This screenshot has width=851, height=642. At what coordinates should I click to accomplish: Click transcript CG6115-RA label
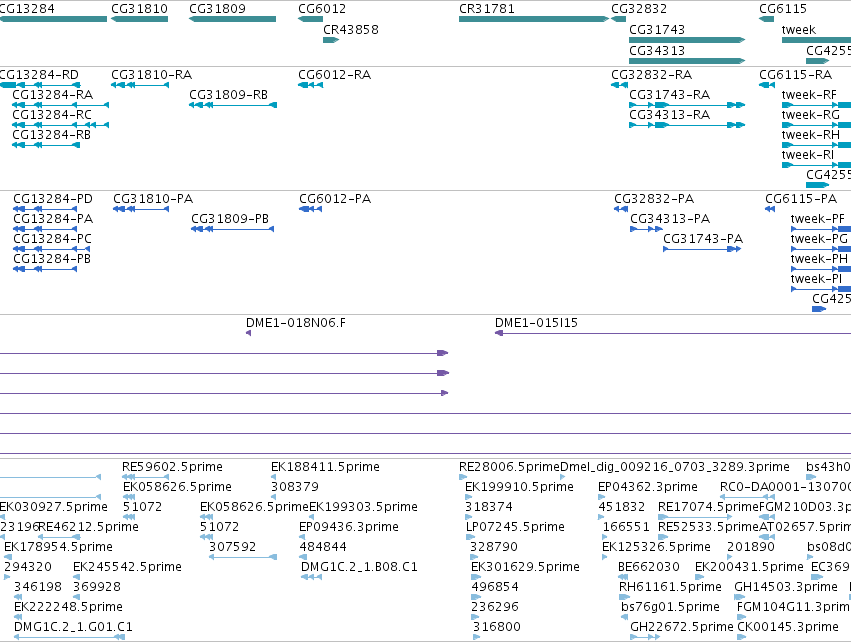point(796,74)
